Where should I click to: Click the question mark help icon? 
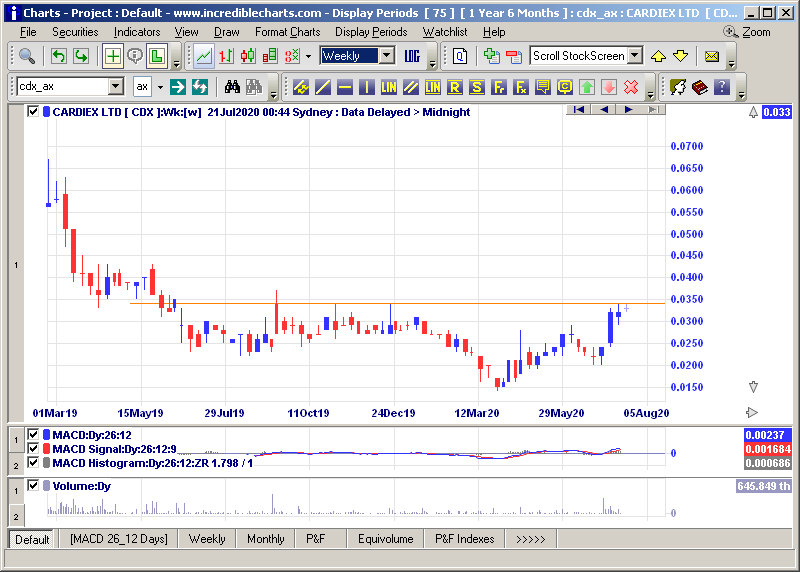[x=721, y=87]
